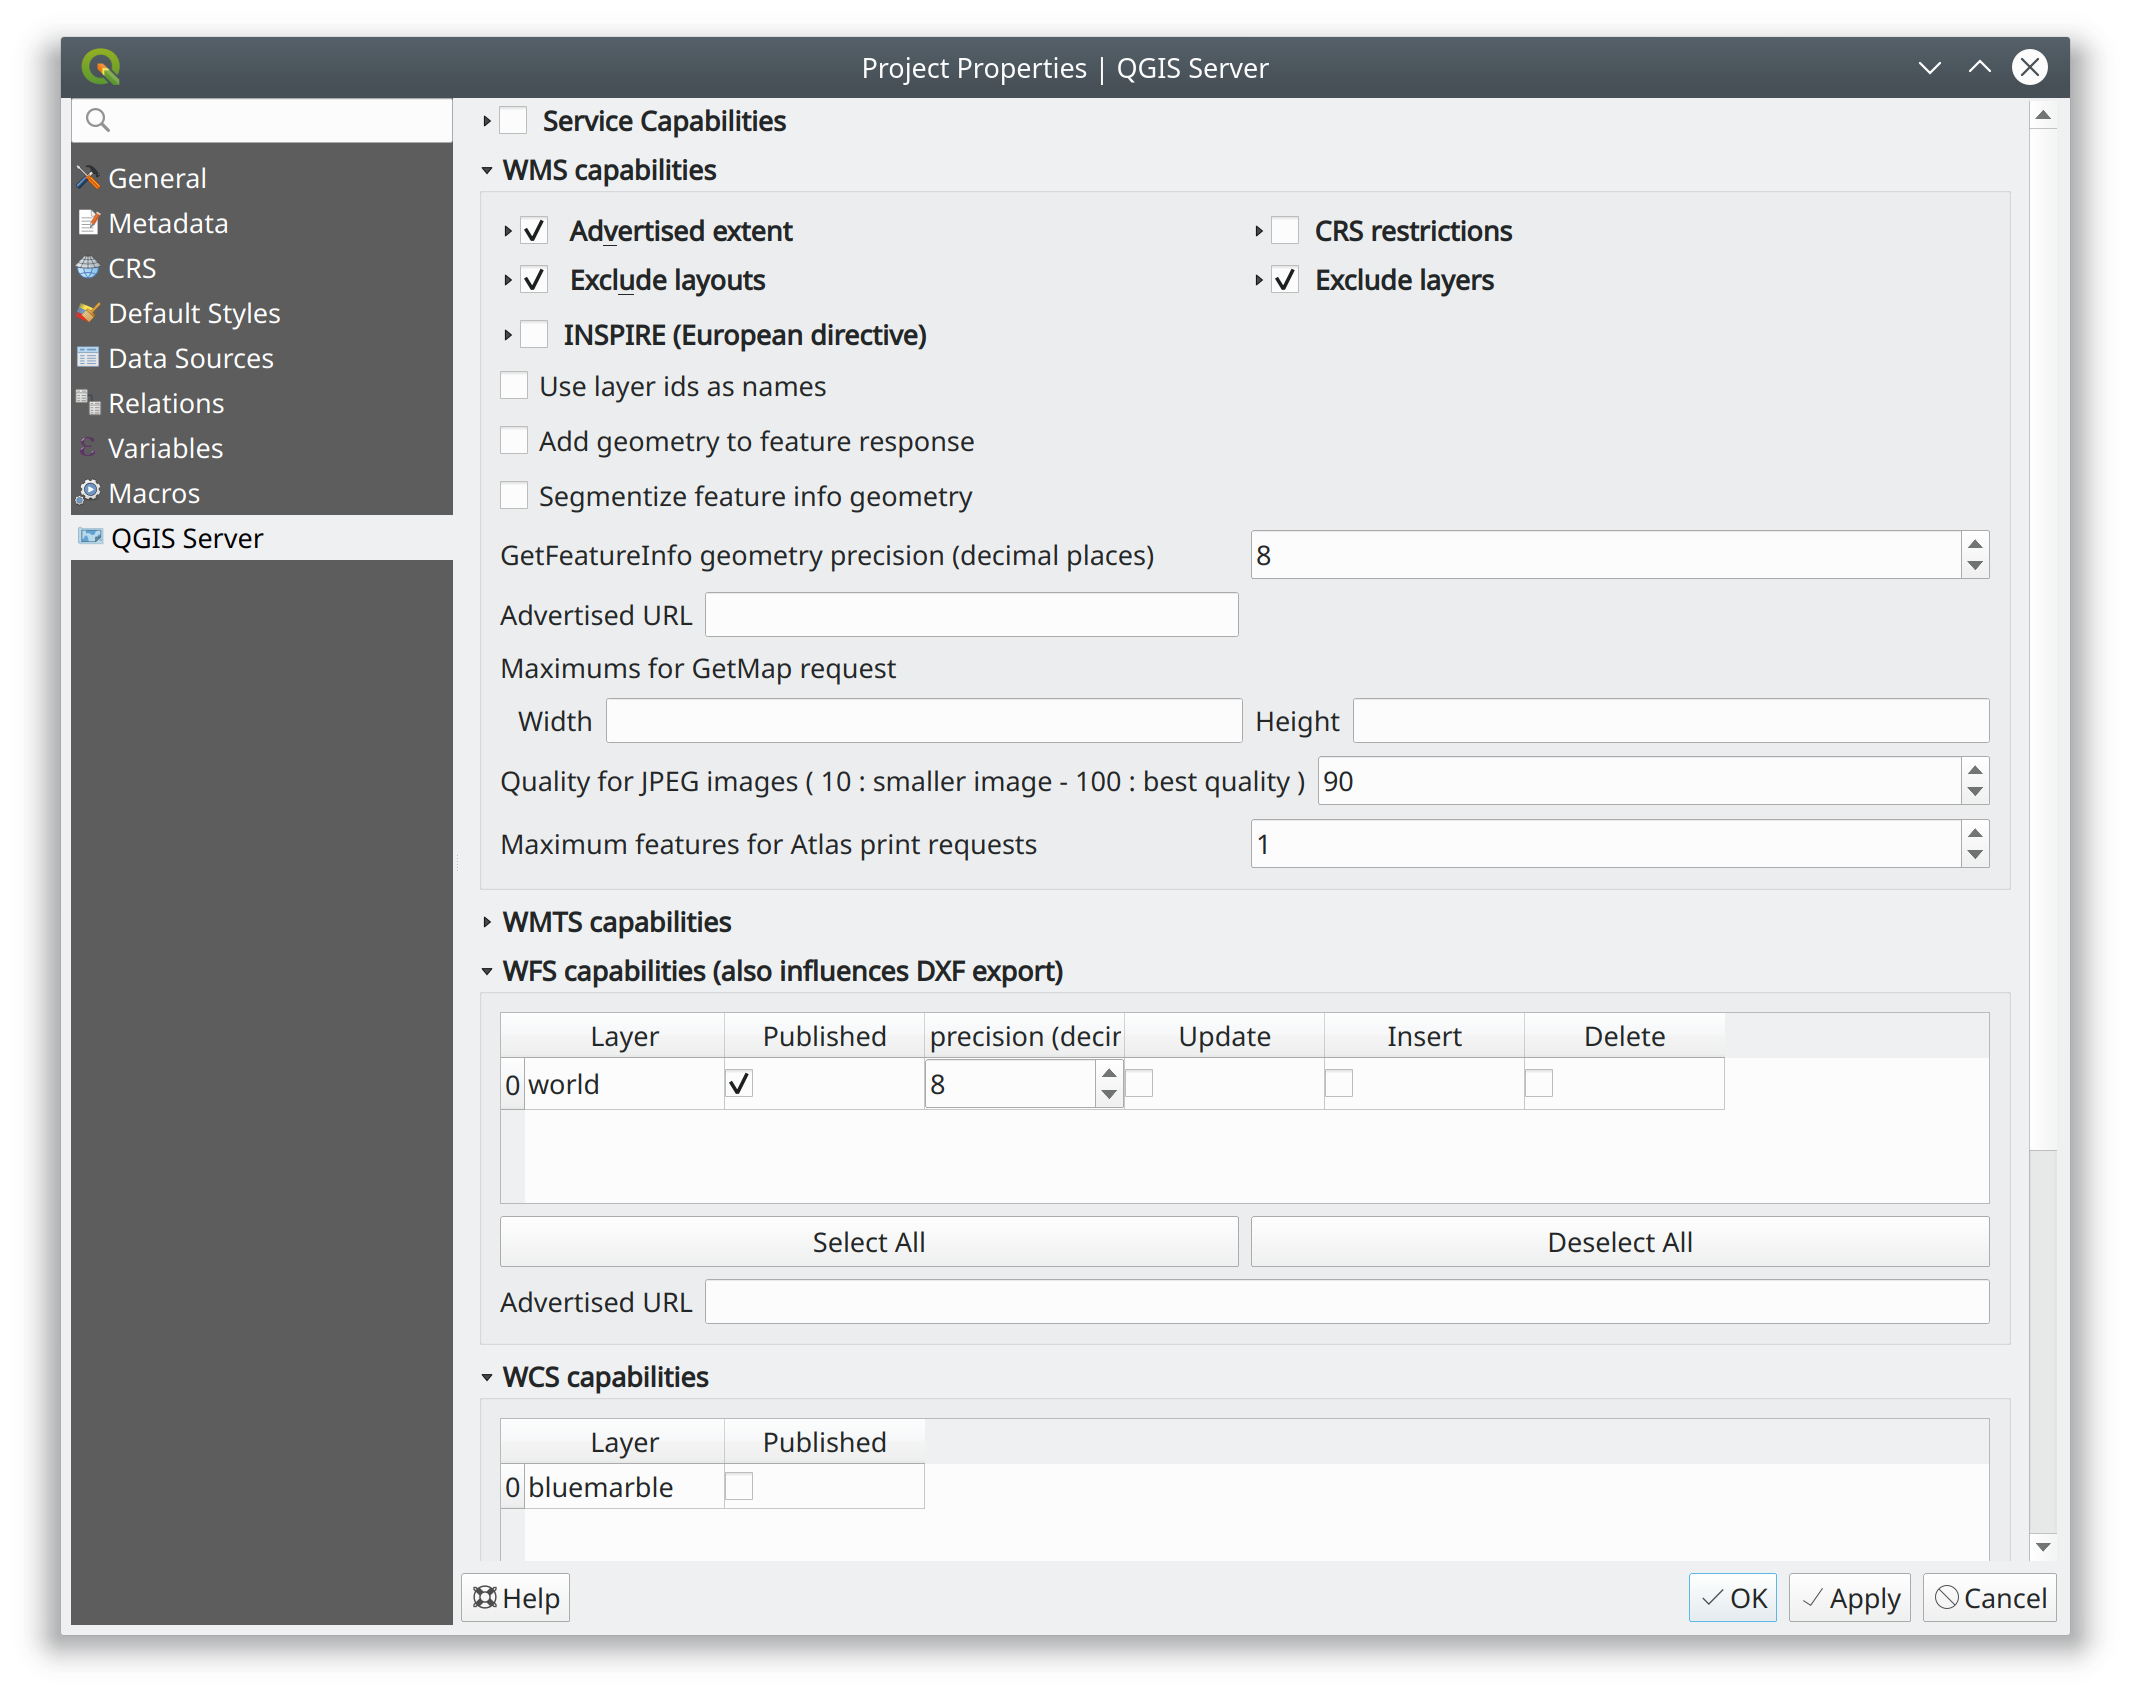Click the QGIS logo icon in title bar
This screenshot has height=1696, width=2131.
pyautogui.click(x=101, y=67)
